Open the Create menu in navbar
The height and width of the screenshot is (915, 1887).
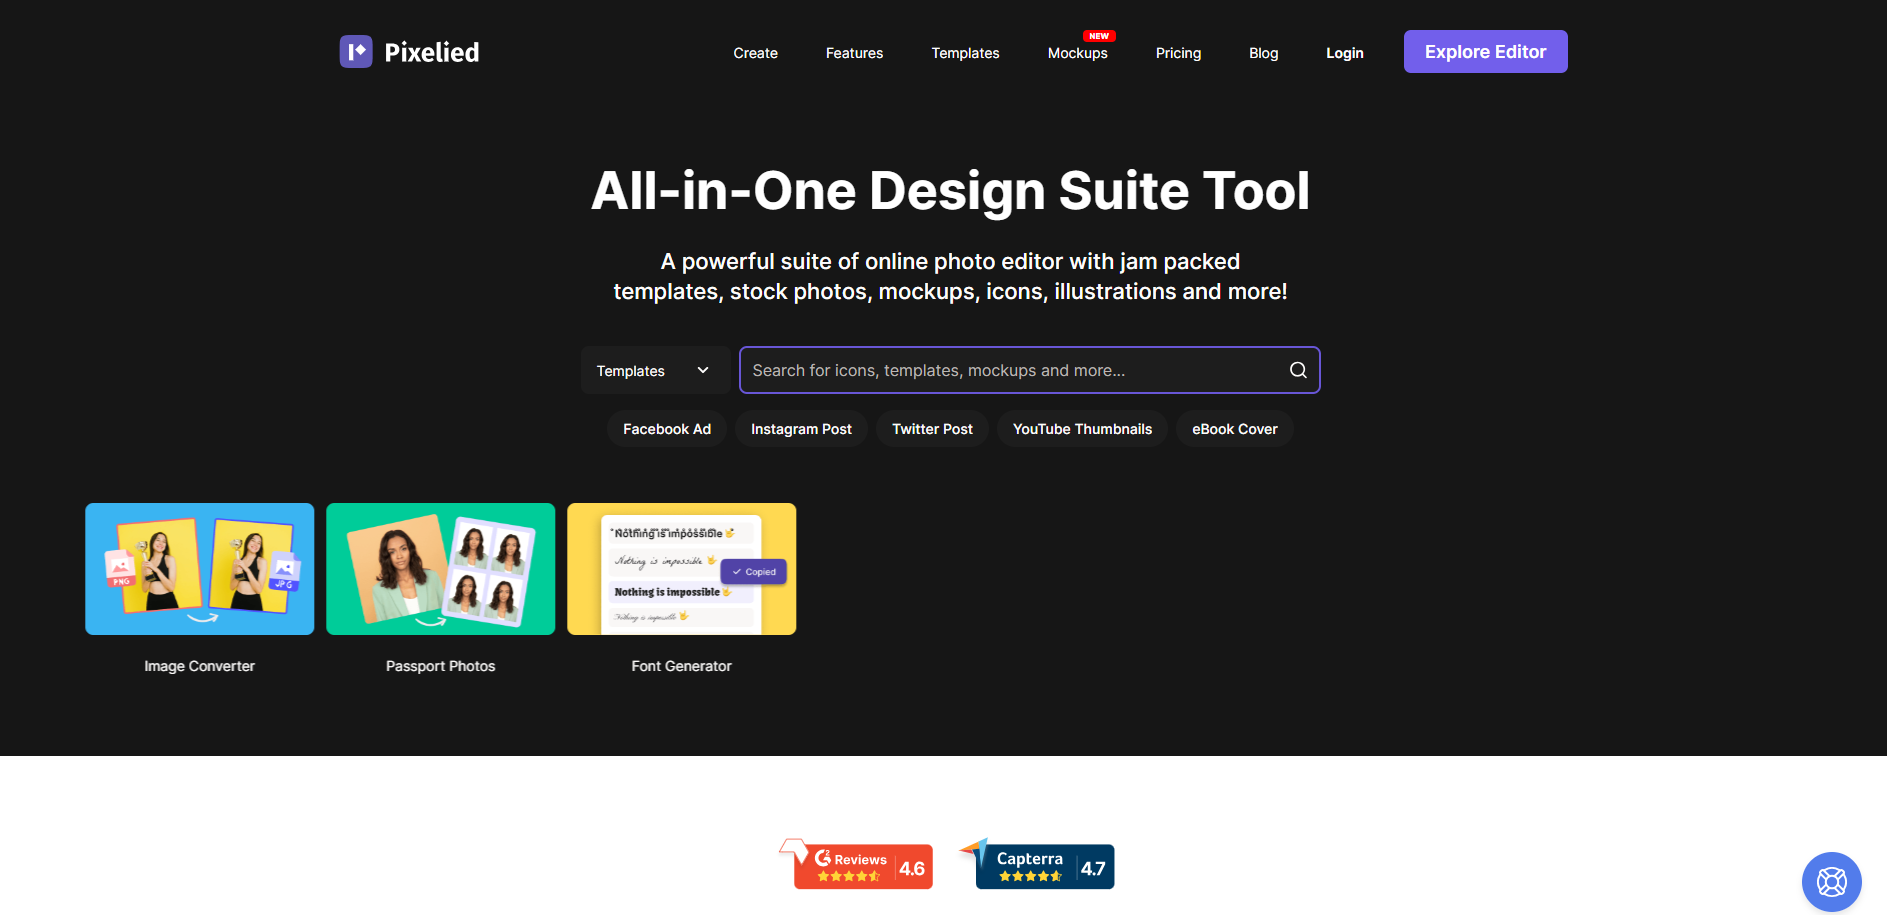pyautogui.click(x=755, y=53)
